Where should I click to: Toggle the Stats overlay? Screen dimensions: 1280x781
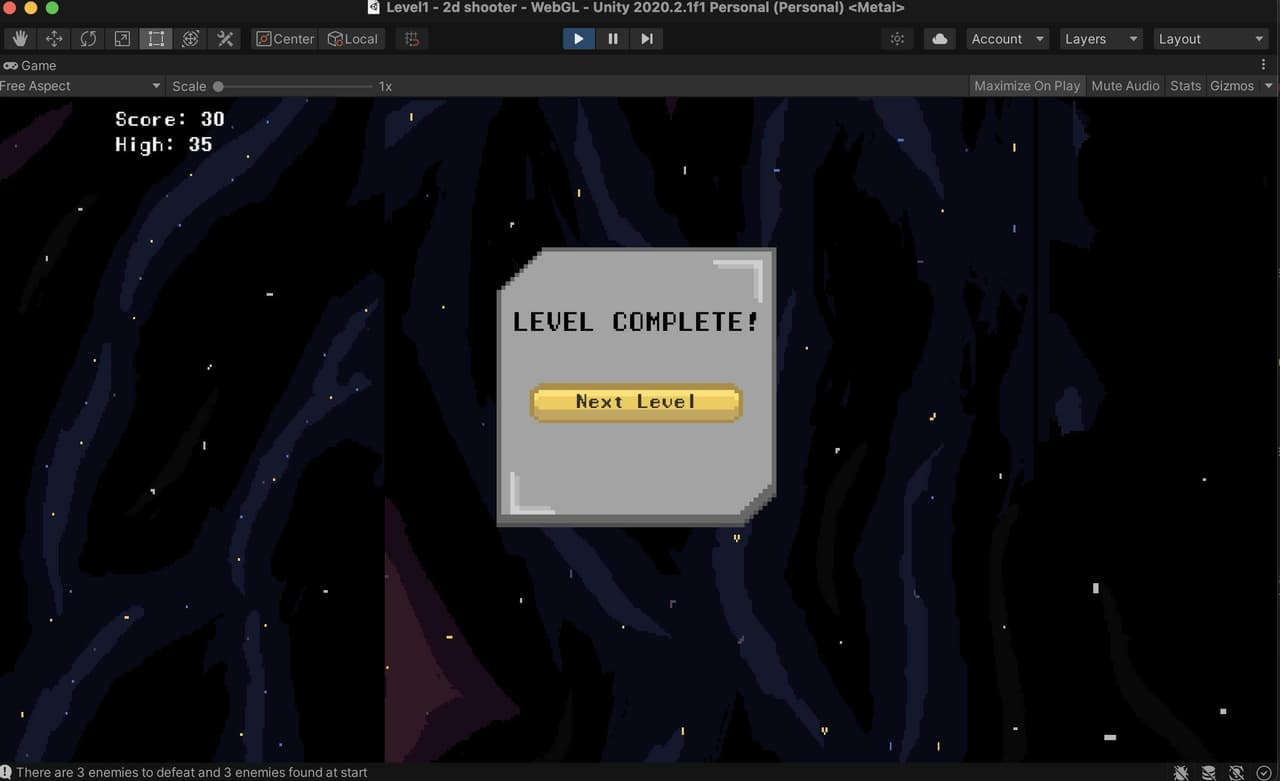tap(1185, 86)
